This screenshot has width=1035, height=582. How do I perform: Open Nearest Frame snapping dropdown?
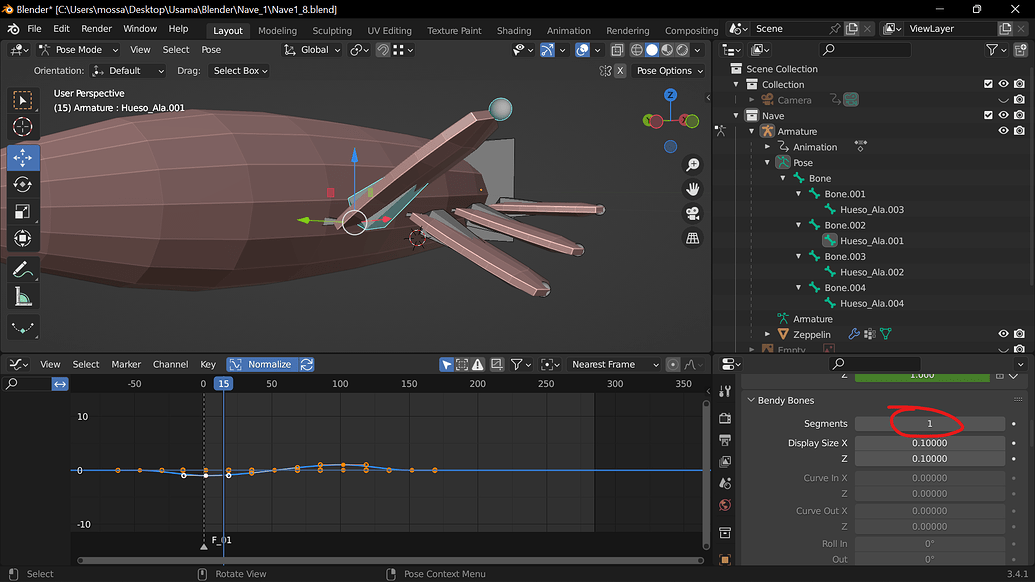pyautogui.click(x=614, y=364)
